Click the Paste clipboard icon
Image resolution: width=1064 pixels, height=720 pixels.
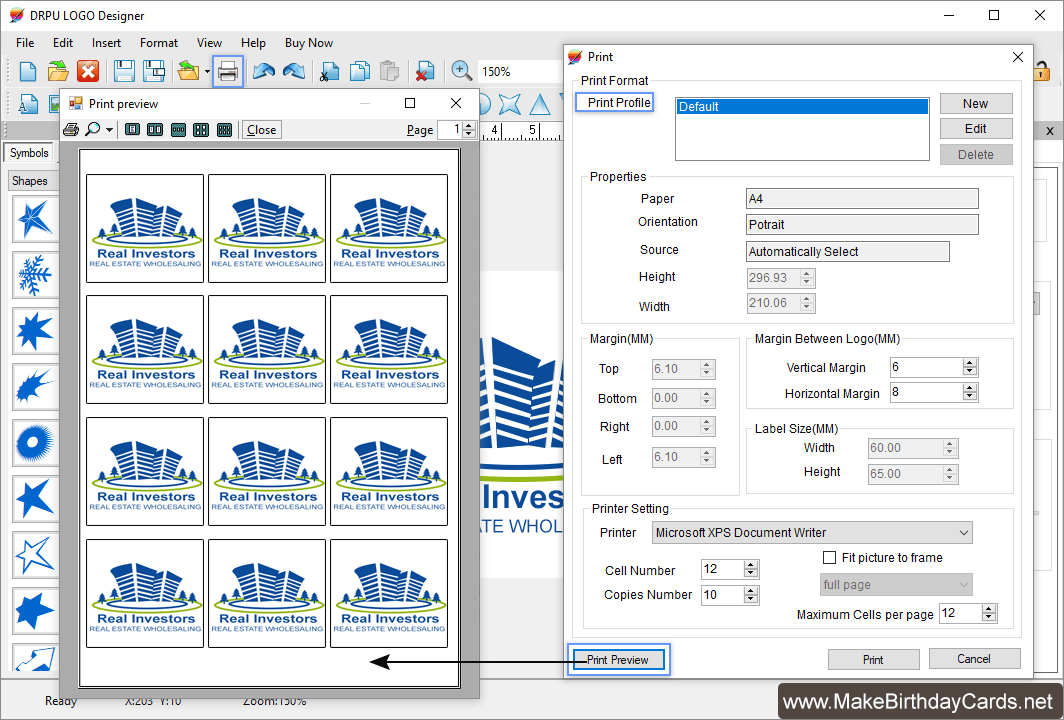coord(389,71)
